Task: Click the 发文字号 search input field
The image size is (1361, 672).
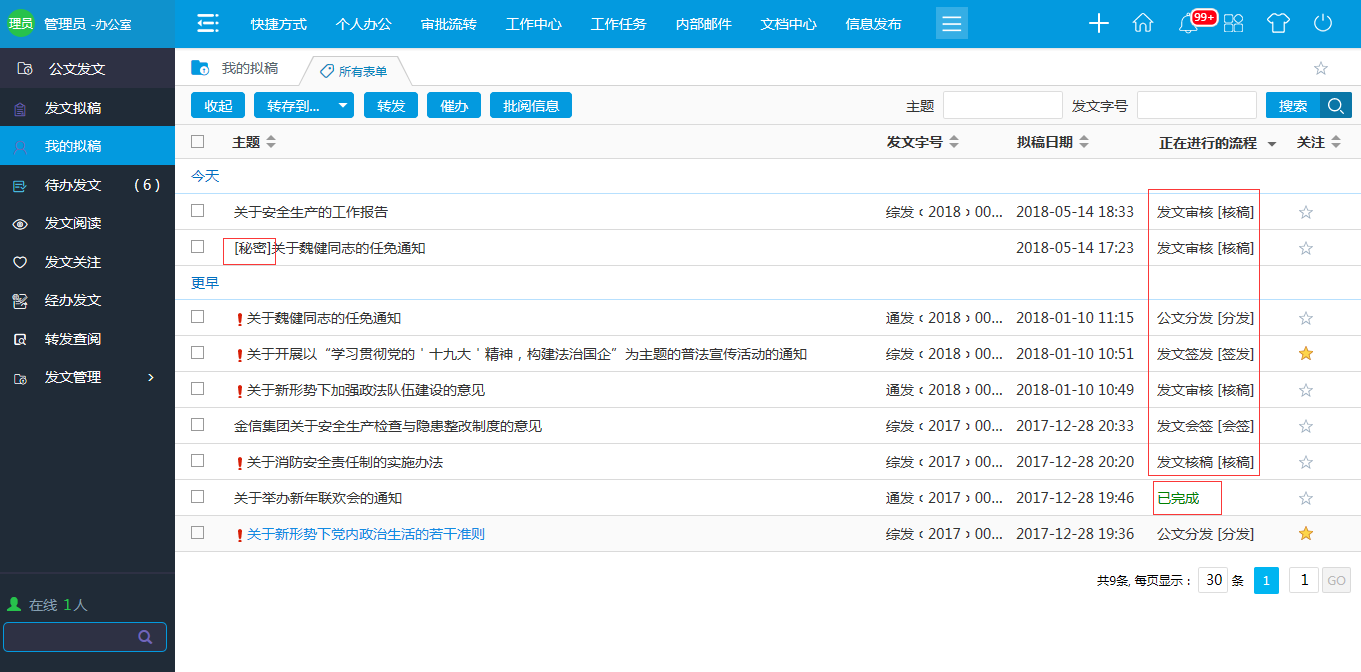Action: (x=1196, y=105)
